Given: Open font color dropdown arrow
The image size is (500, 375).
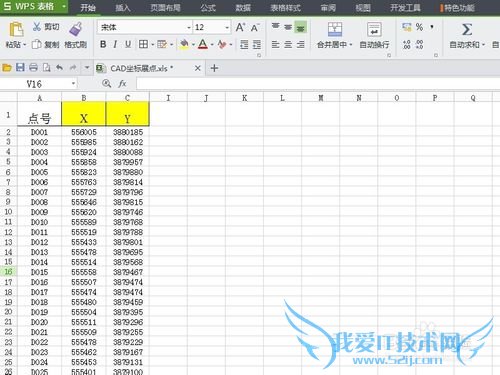Looking at the screenshot, I should pyautogui.click(x=212, y=44).
